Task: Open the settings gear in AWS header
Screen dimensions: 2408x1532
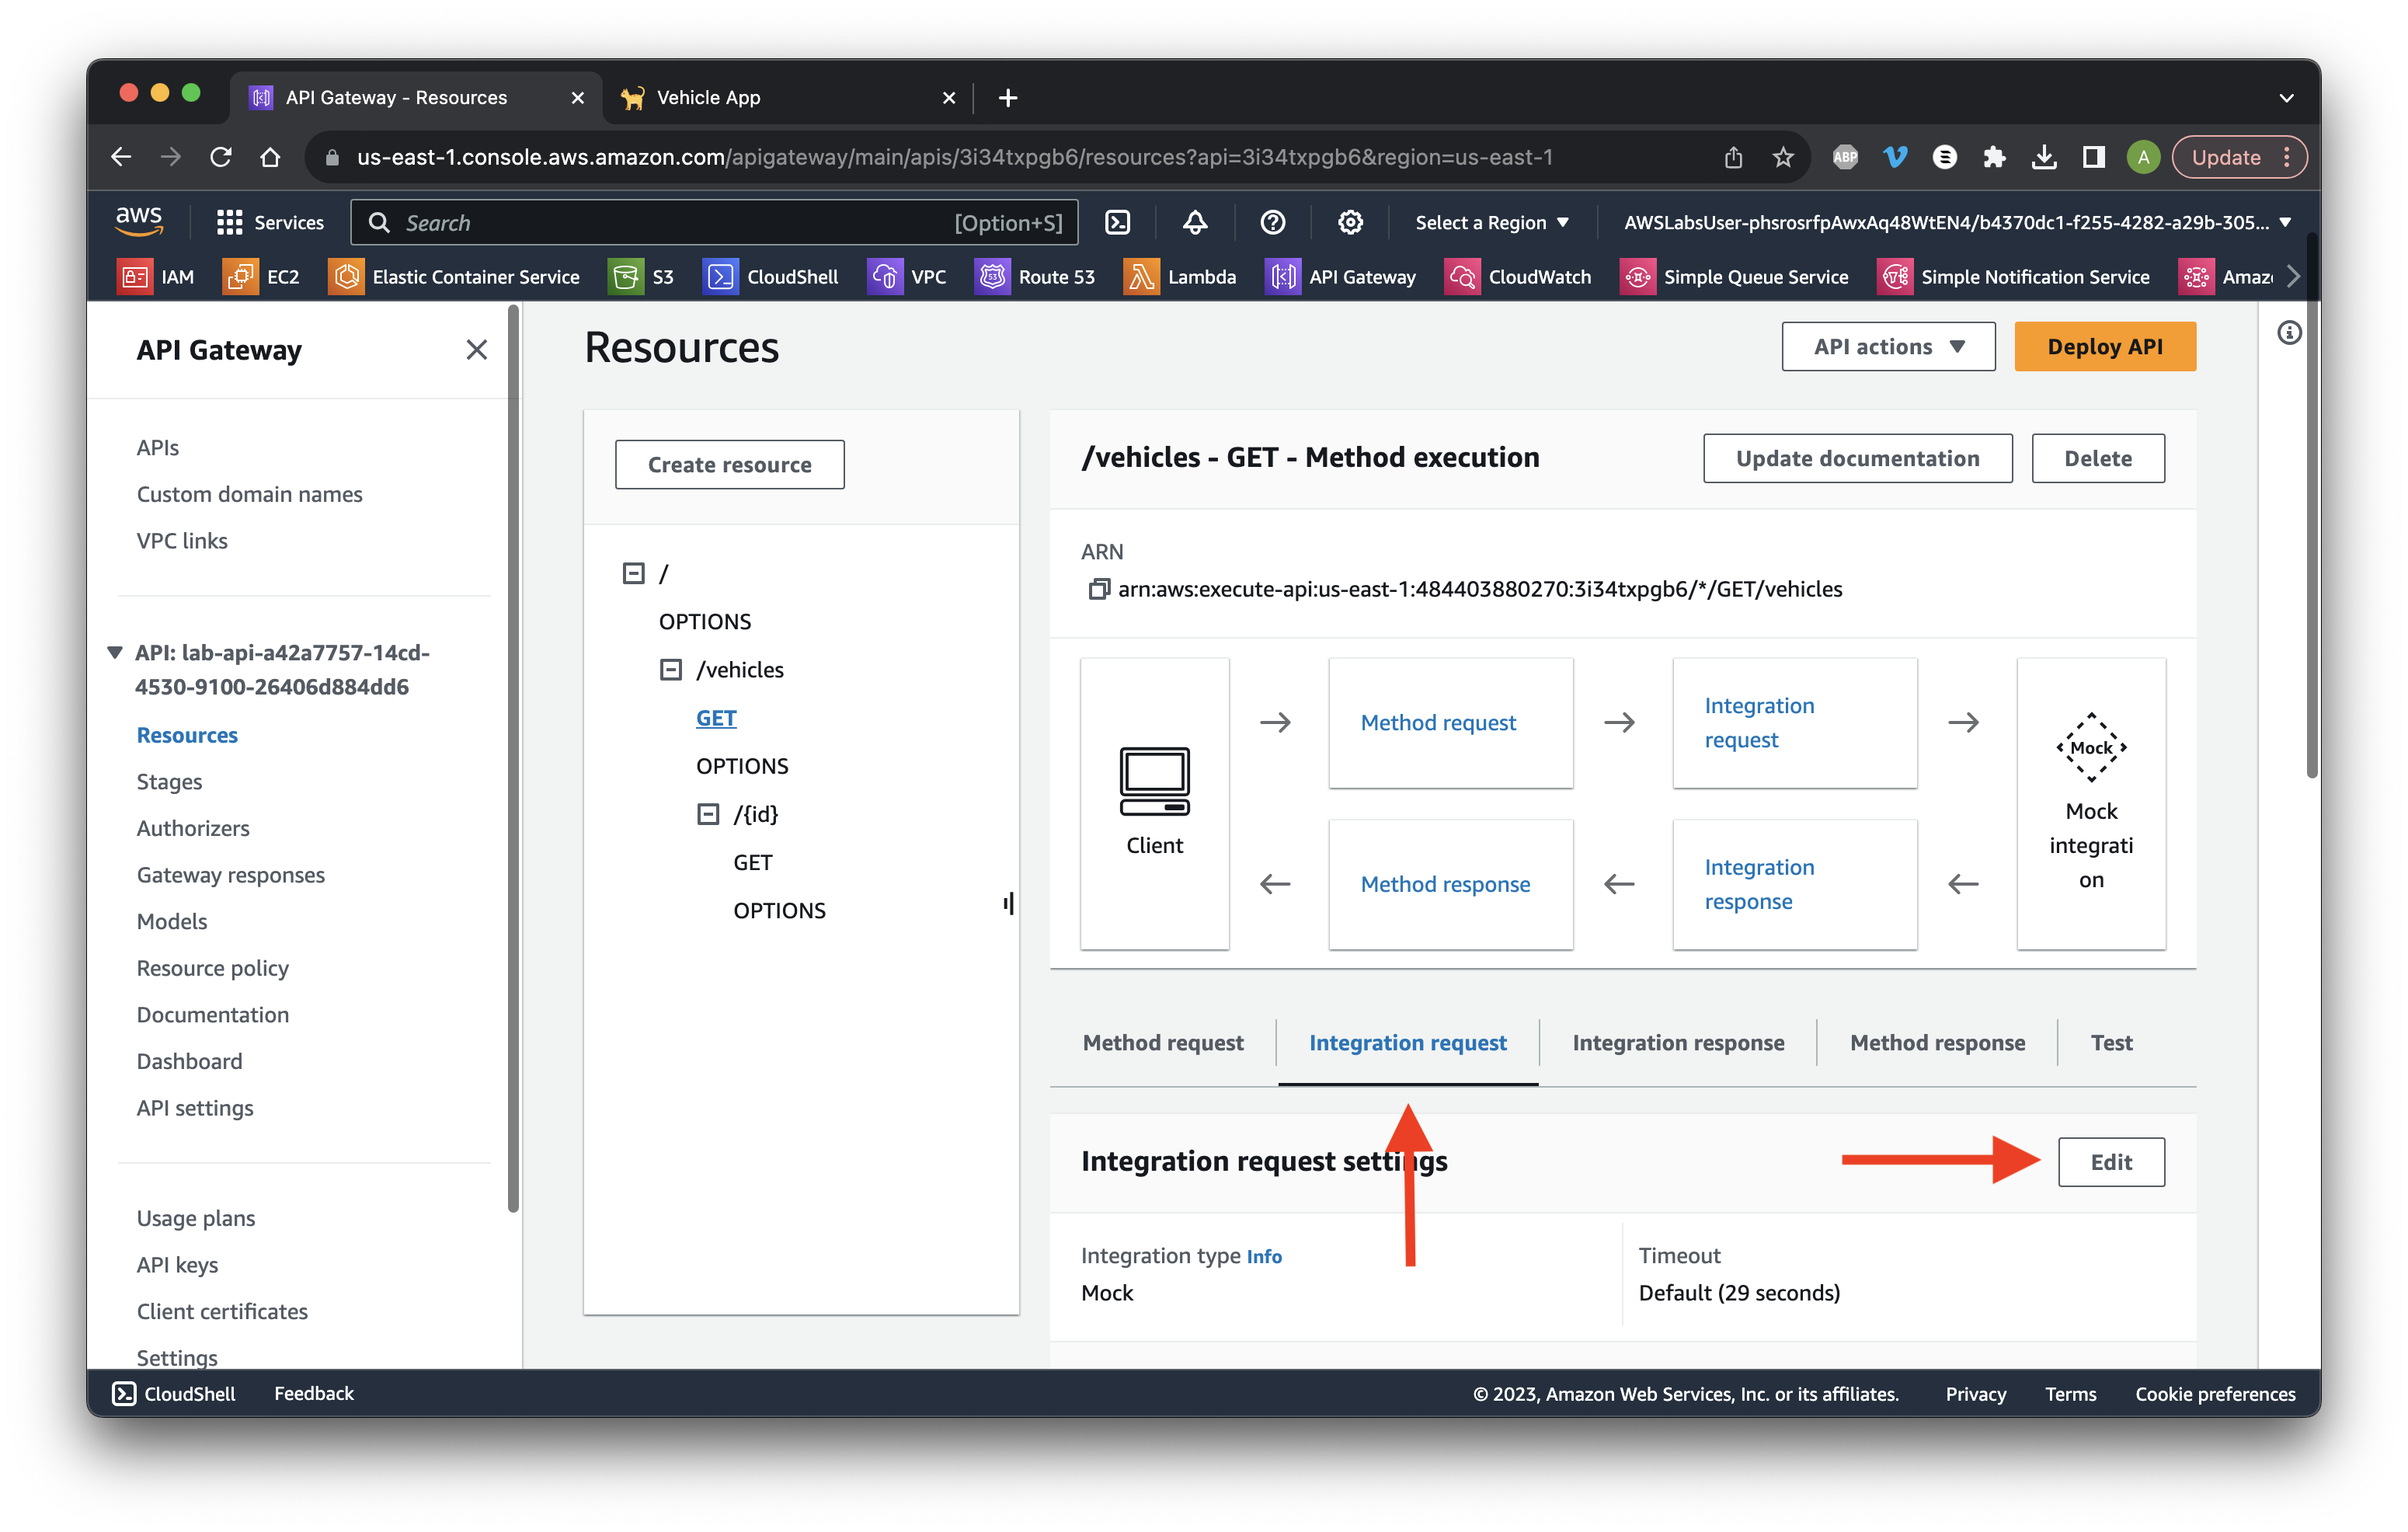Action: coord(1350,222)
